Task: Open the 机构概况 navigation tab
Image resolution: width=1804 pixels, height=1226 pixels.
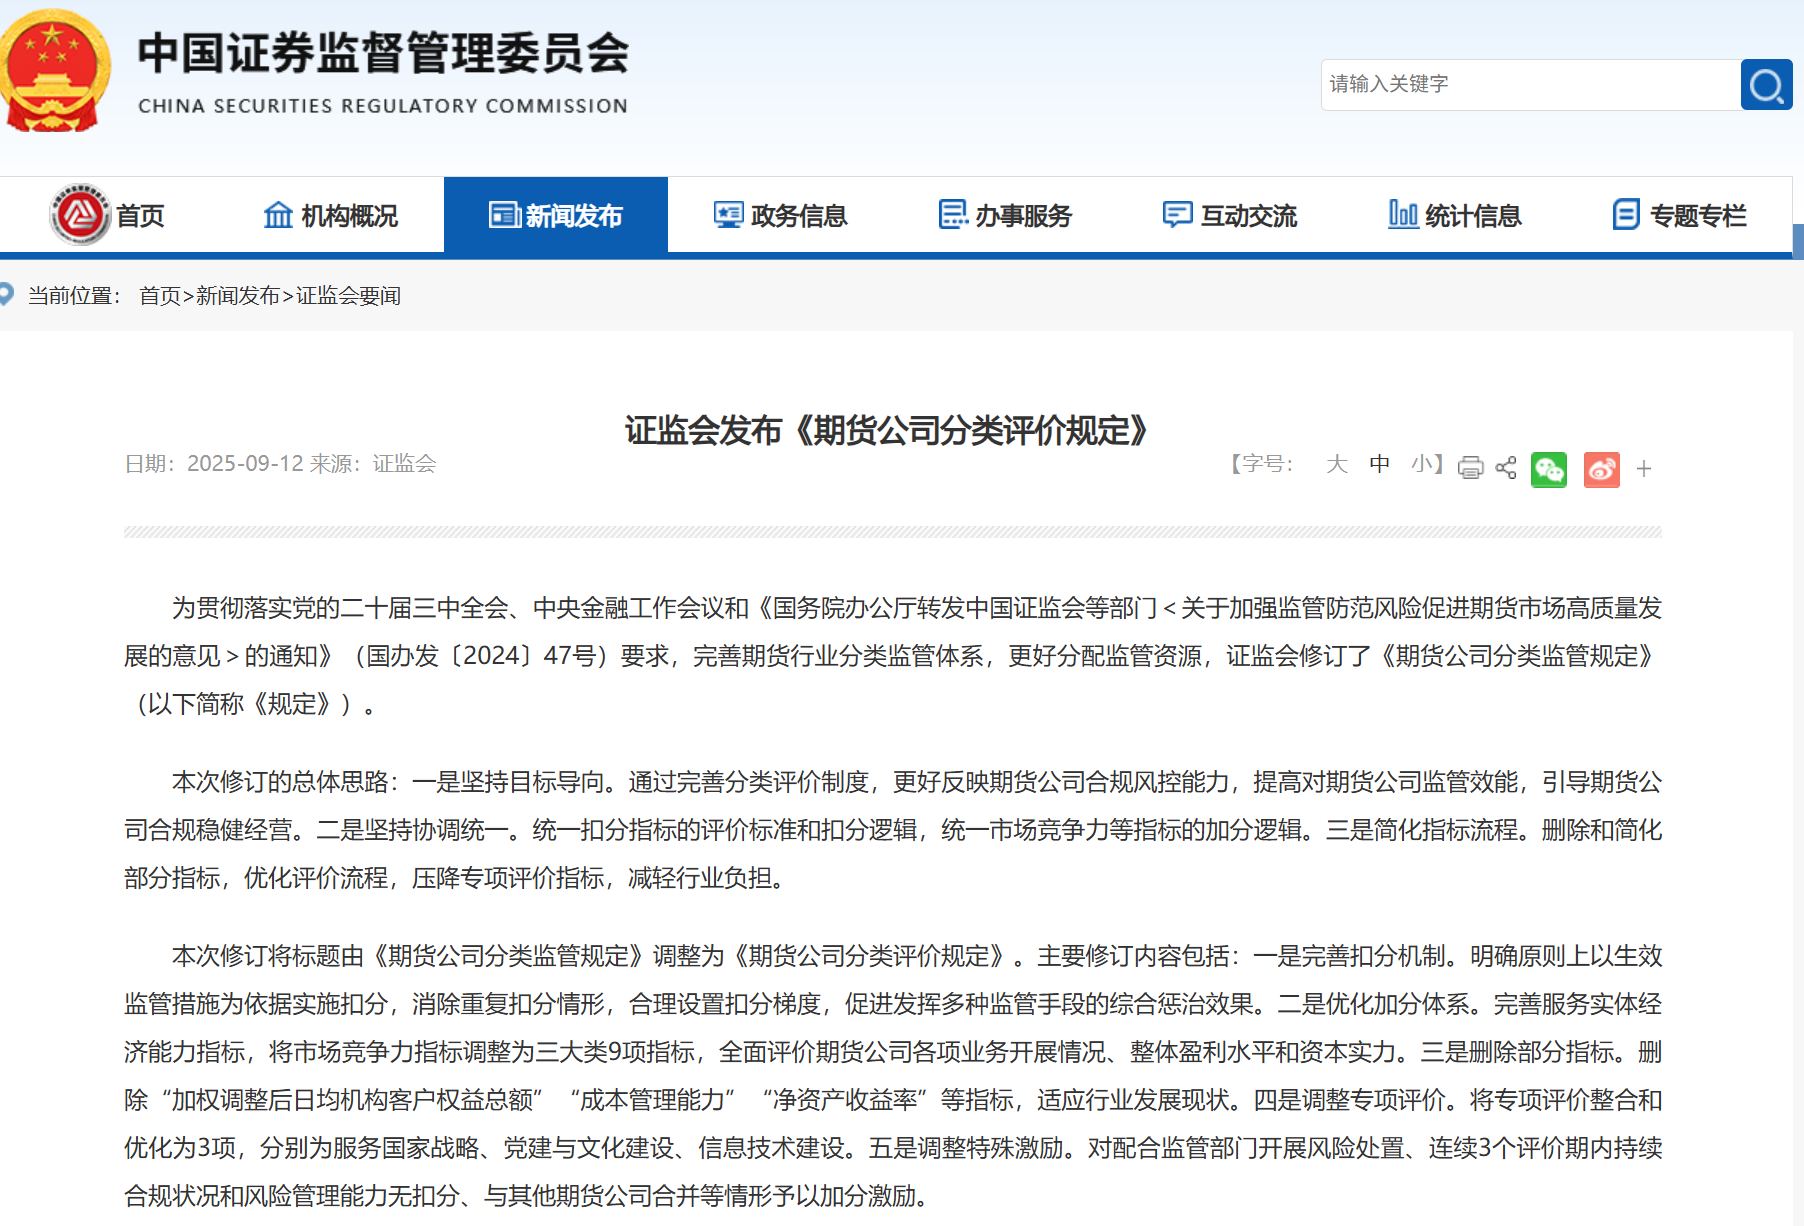Action: pyautogui.click(x=331, y=215)
